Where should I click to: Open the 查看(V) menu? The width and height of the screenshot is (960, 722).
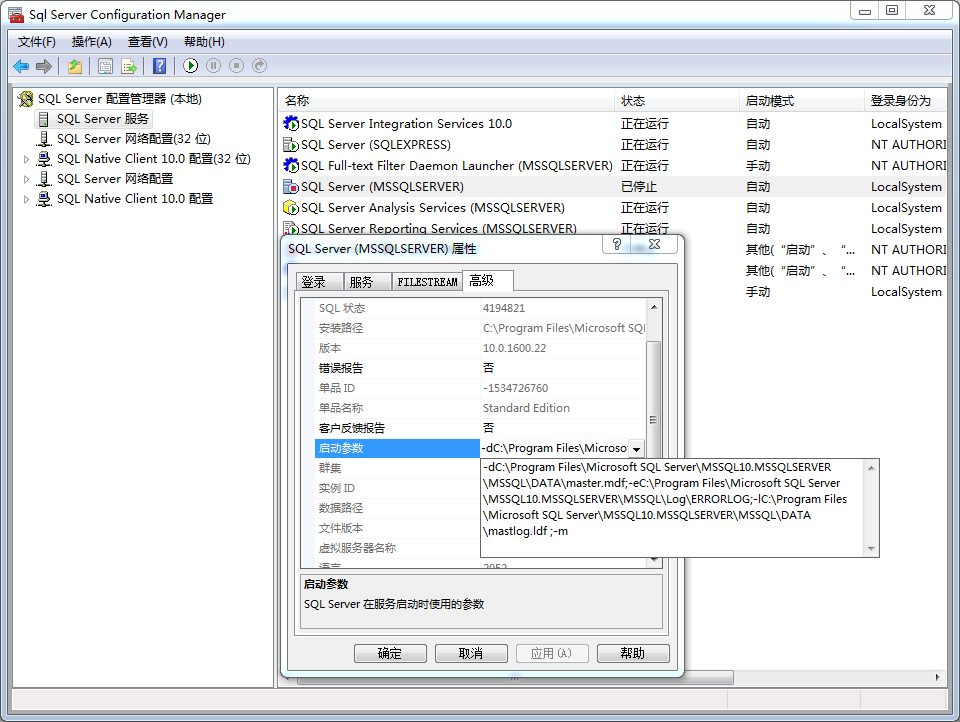pos(148,42)
